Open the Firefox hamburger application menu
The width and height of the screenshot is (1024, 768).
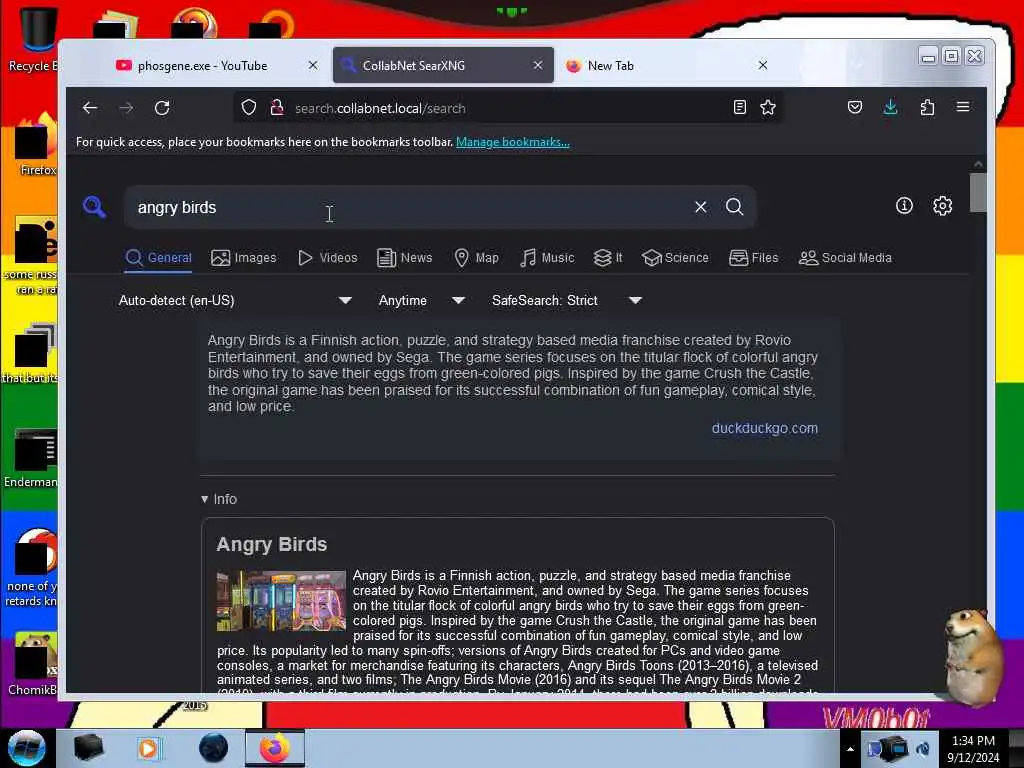pyautogui.click(x=963, y=107)
